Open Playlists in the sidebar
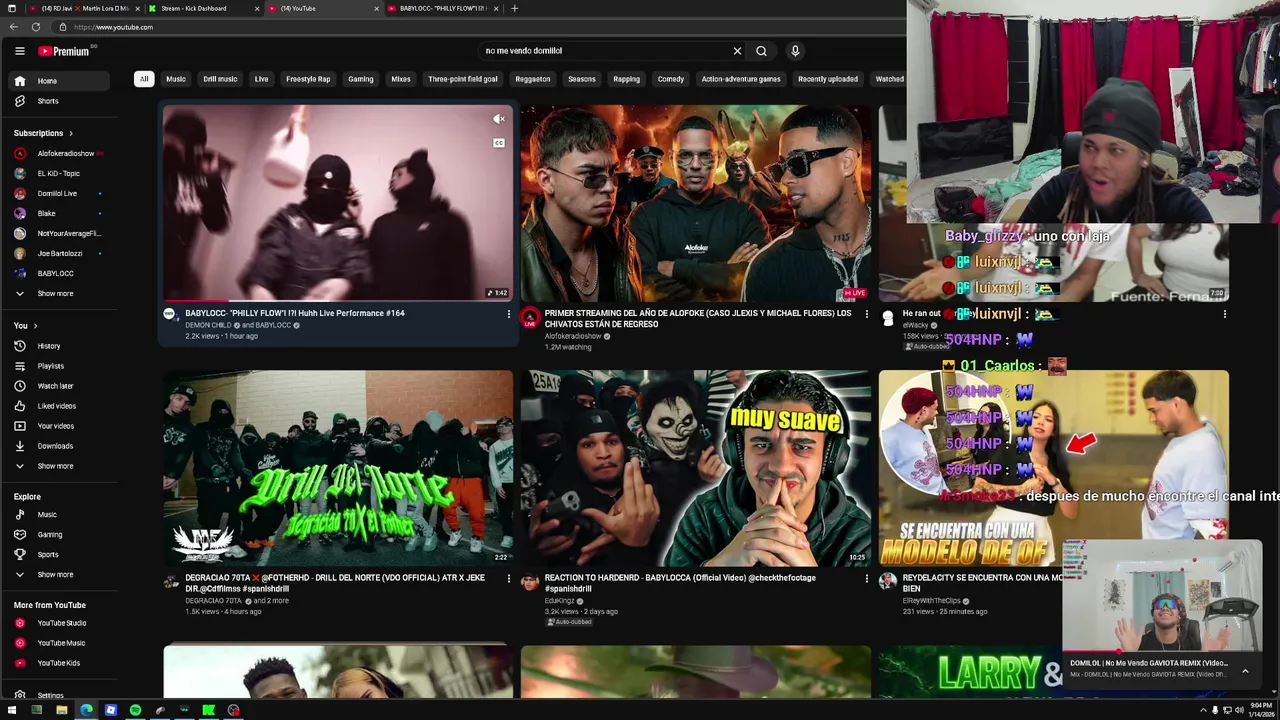Screen dimensions: 1280x720 [59, 366]
